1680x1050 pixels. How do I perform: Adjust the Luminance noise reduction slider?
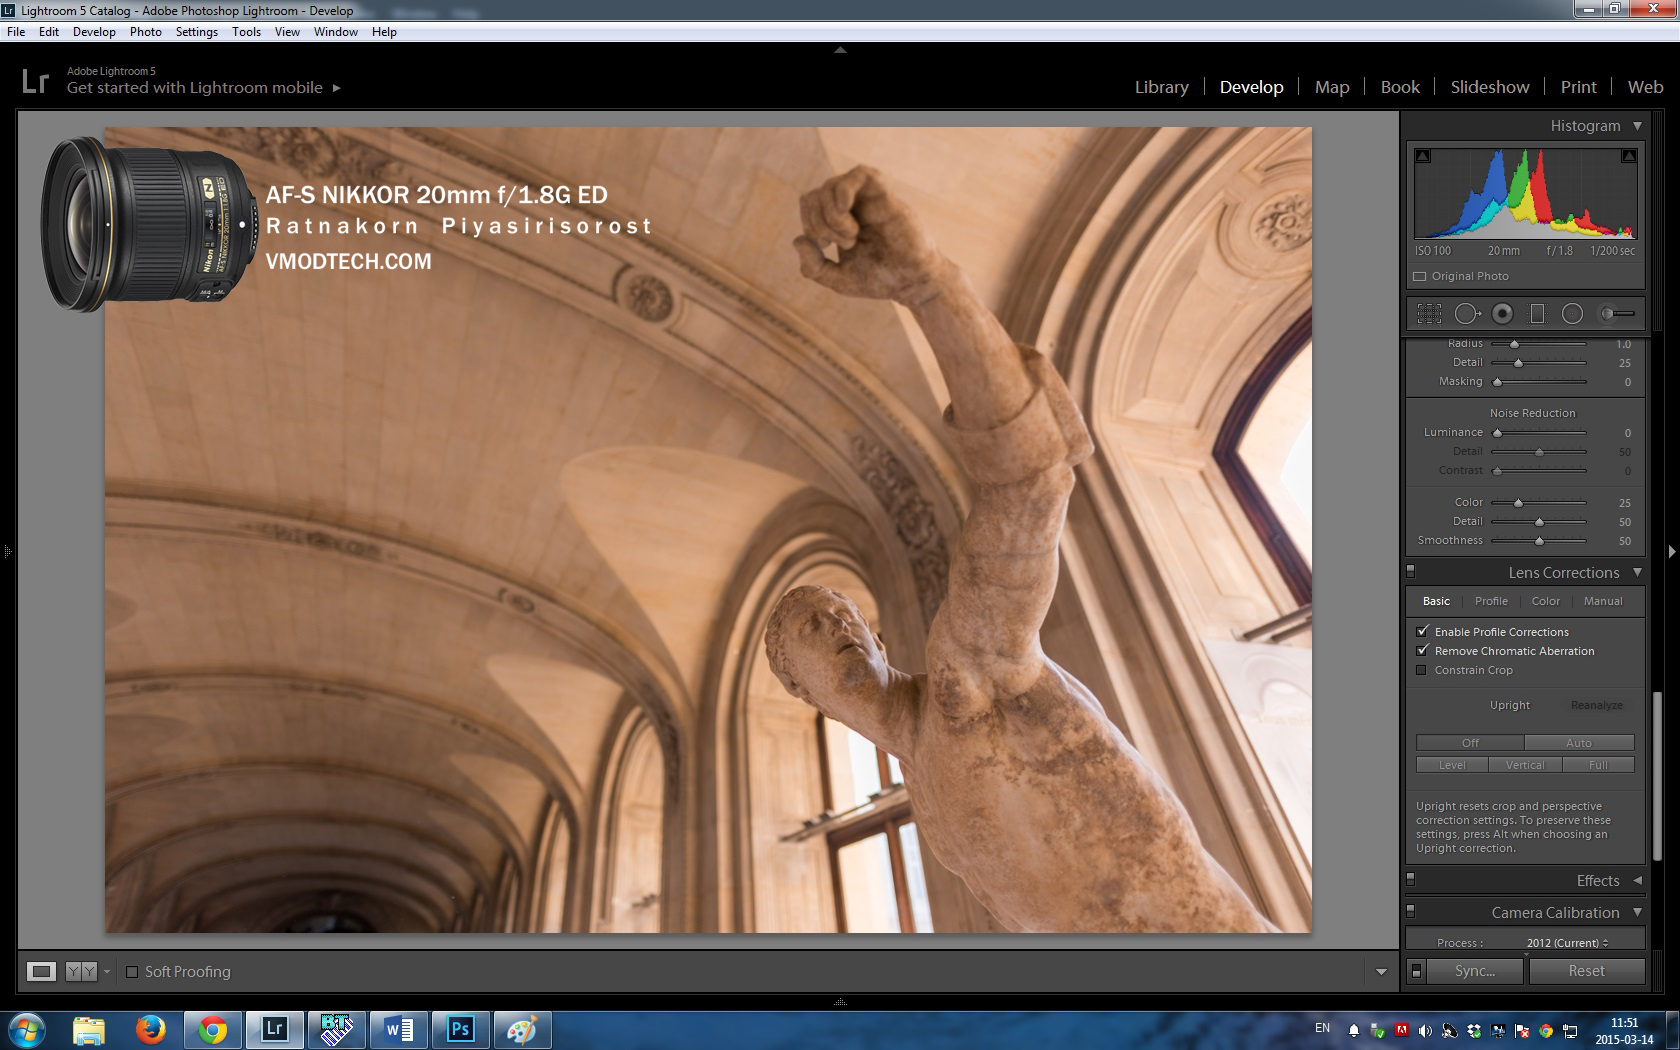click(x=1497, y=433)
